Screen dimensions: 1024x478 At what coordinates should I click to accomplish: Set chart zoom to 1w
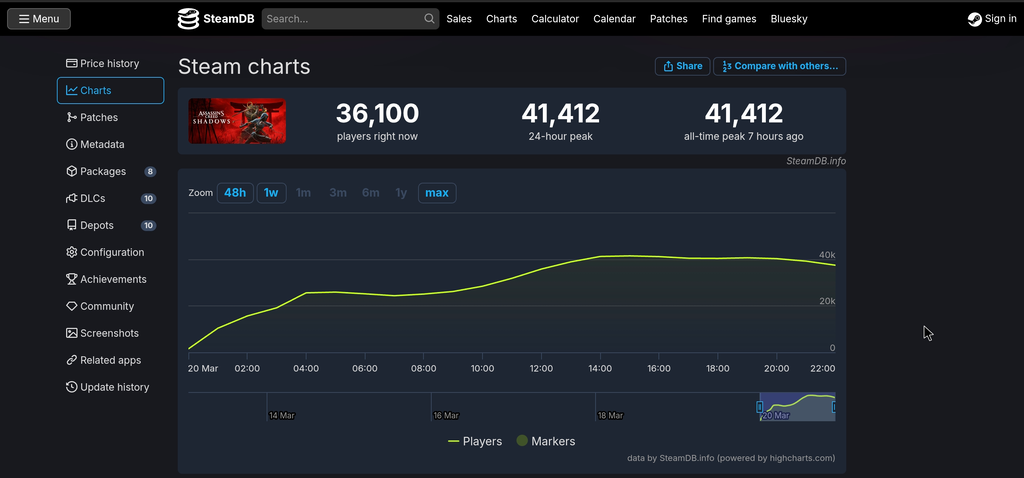click(271, 193)
